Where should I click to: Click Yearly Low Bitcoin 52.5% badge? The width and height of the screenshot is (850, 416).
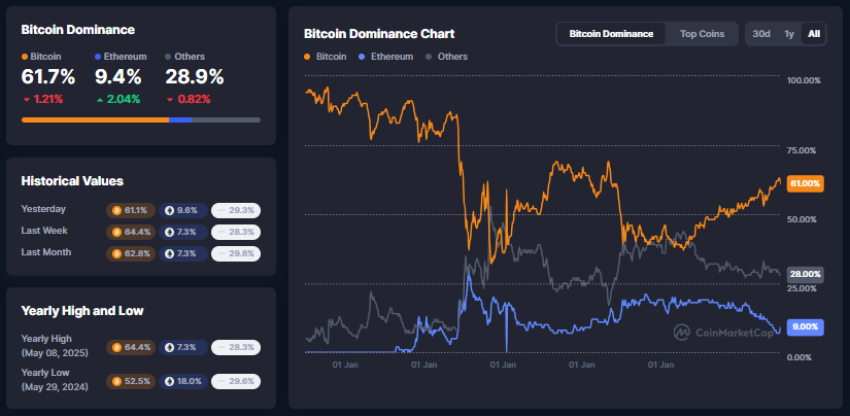tap(129, 381)
